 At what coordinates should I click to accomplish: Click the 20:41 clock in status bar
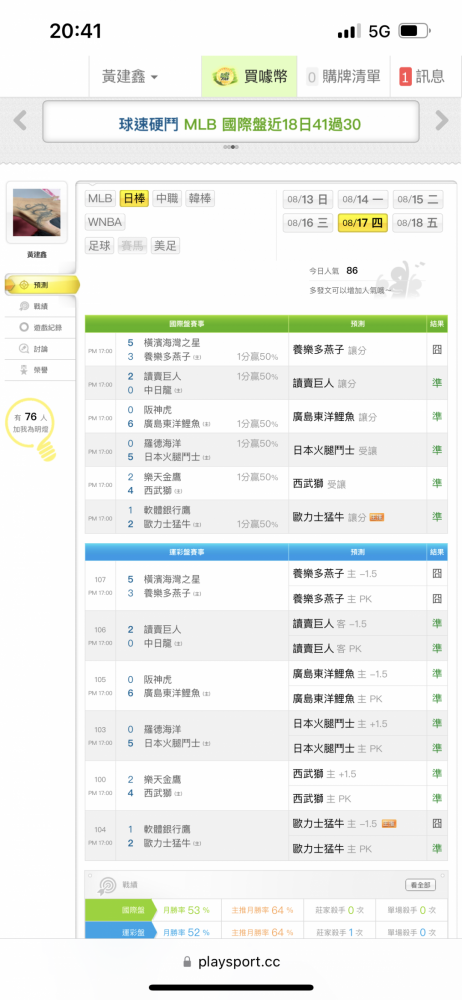pyautogui.click(x=75, y=31)
